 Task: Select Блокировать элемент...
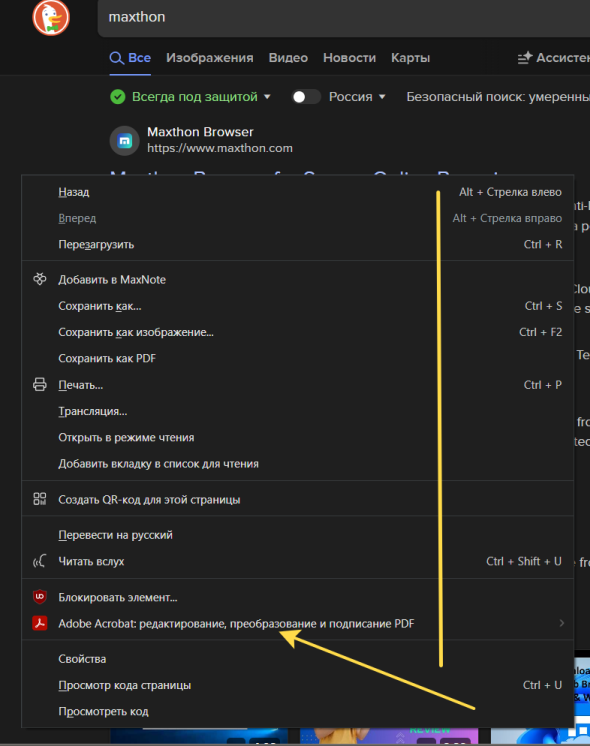point(297,597)
